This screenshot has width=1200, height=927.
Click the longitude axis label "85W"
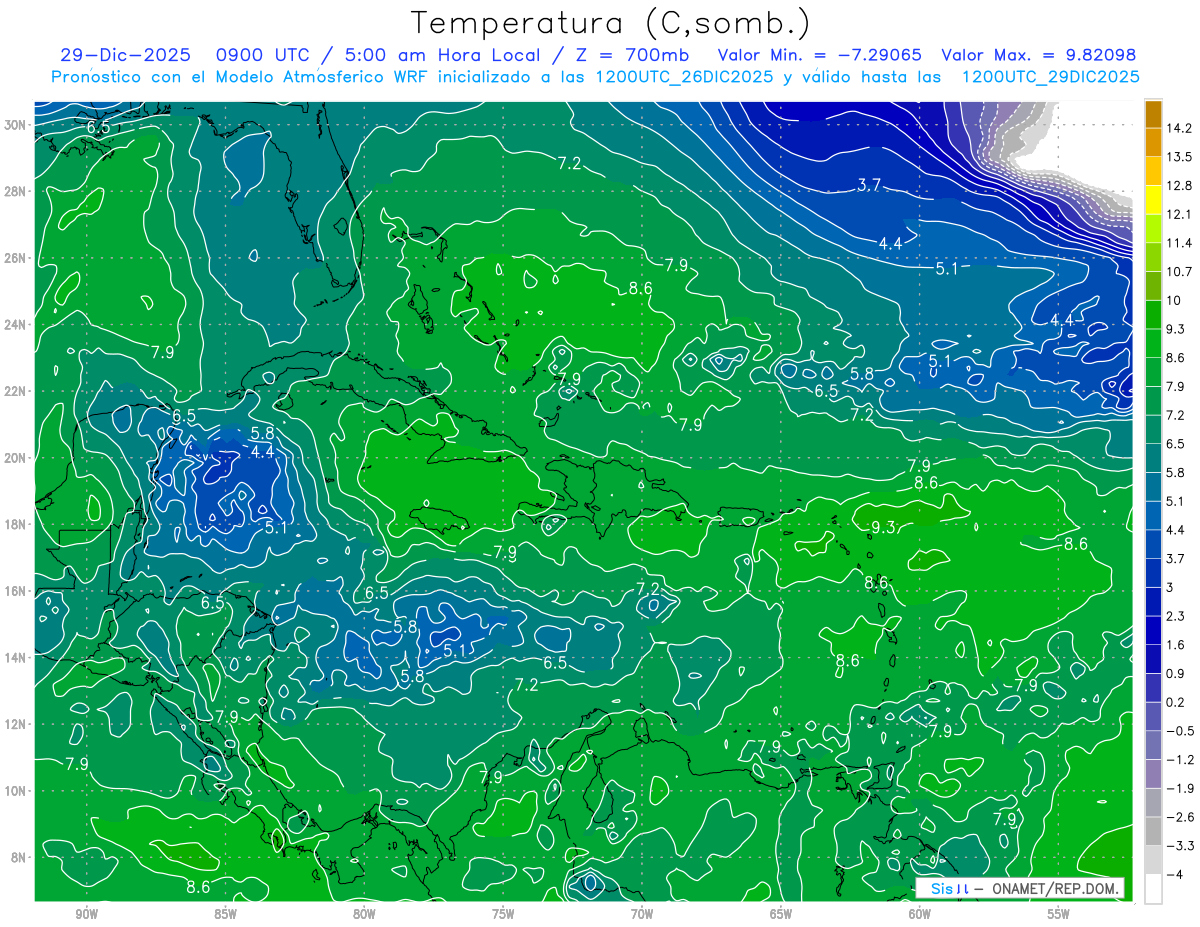coord(225,914)
